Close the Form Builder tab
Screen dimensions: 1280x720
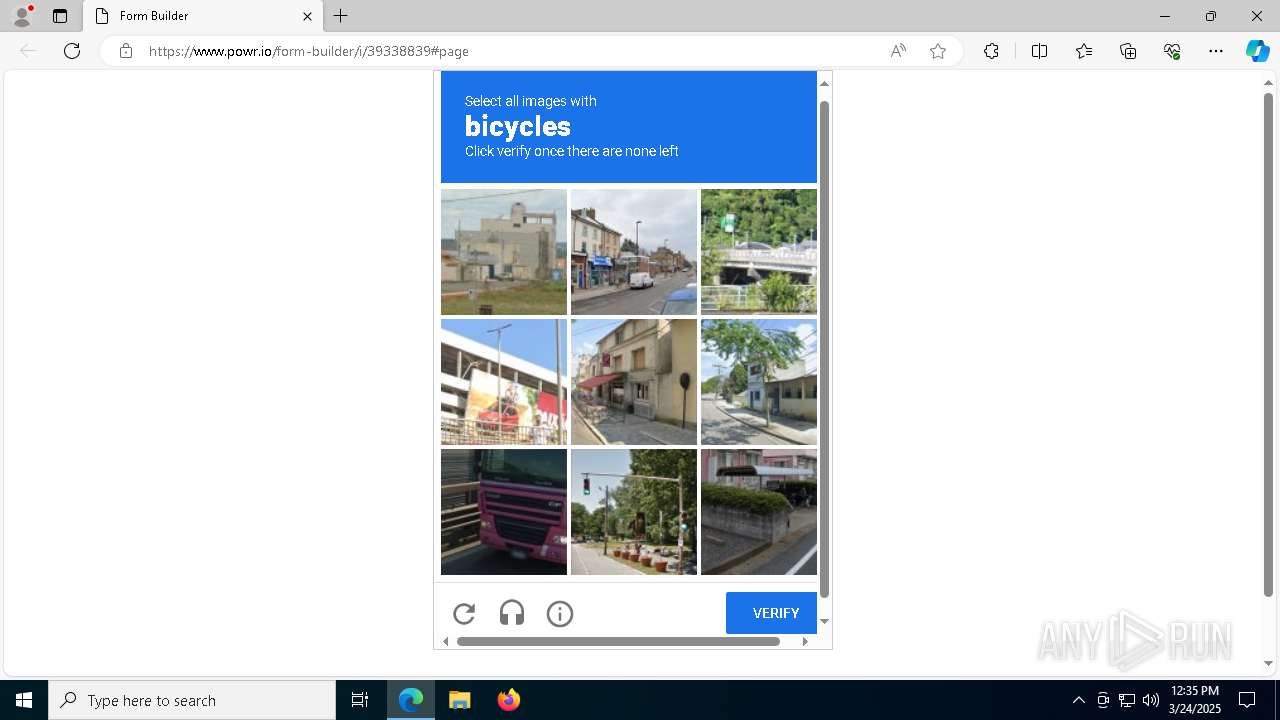coord(307,16)
